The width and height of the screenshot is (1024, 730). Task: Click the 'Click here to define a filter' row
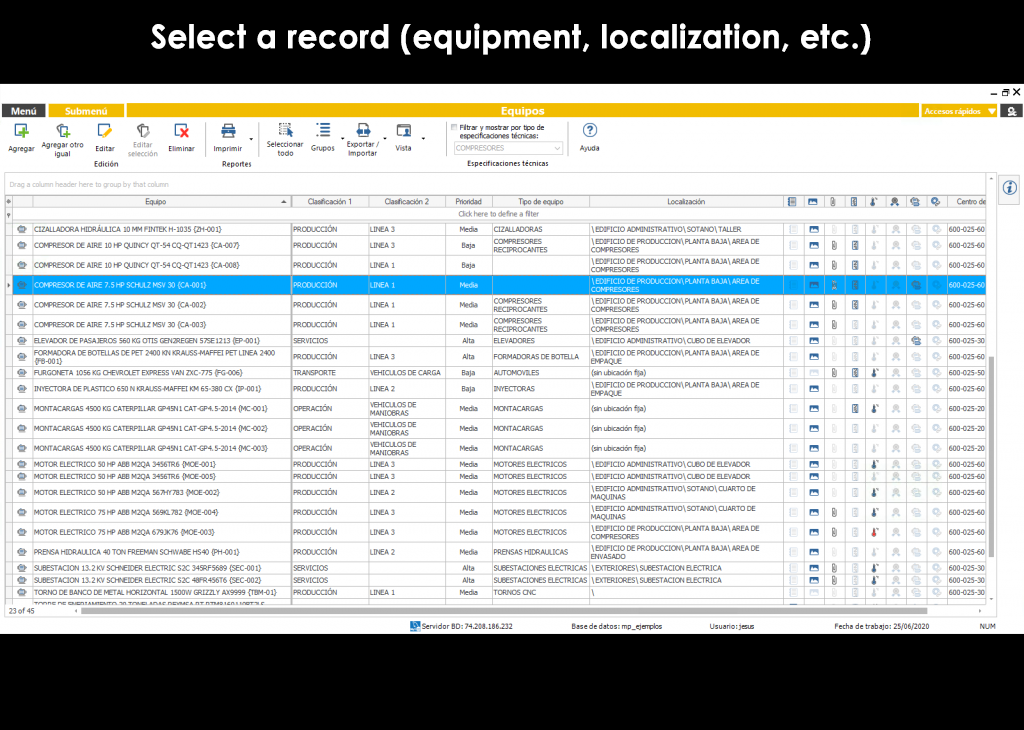click(x=498, y=214)
